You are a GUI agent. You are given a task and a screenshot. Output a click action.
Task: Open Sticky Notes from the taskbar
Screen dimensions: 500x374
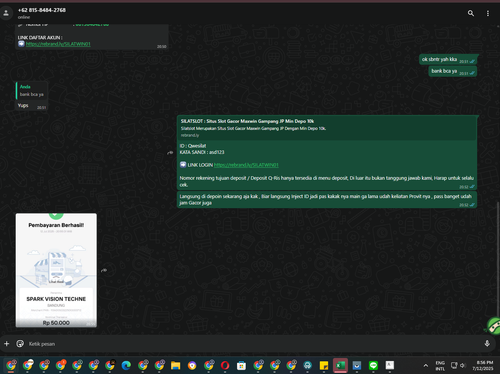pyautogui.click(x=324, y=366)
